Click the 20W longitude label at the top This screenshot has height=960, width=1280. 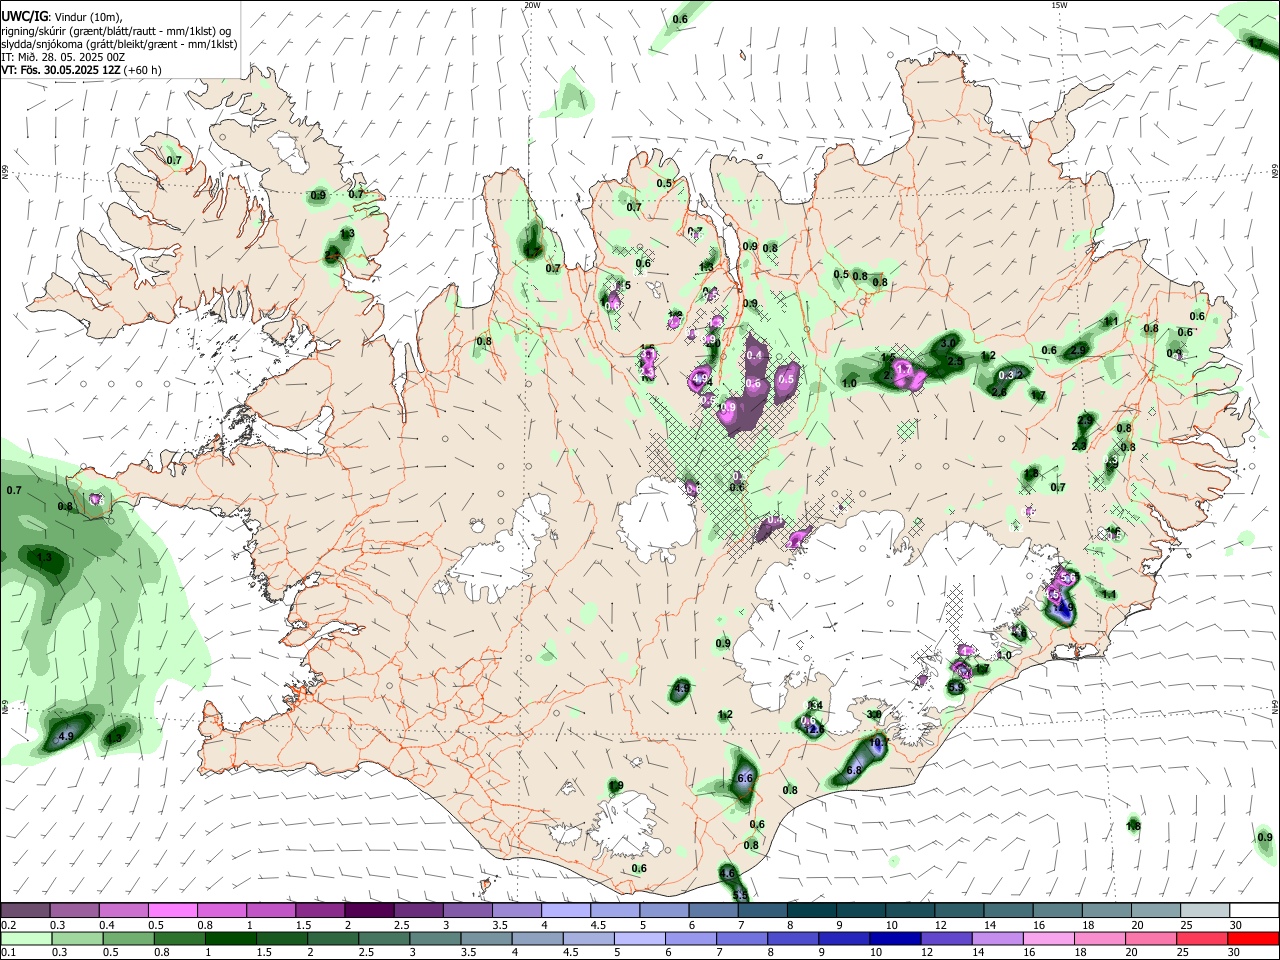(532, 5)
